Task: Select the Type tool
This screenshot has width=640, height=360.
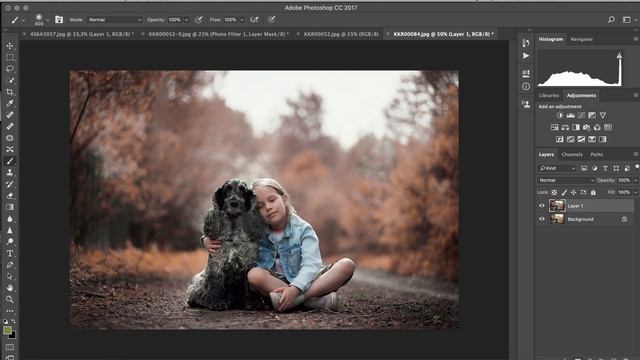Action: tap(10, 253)
